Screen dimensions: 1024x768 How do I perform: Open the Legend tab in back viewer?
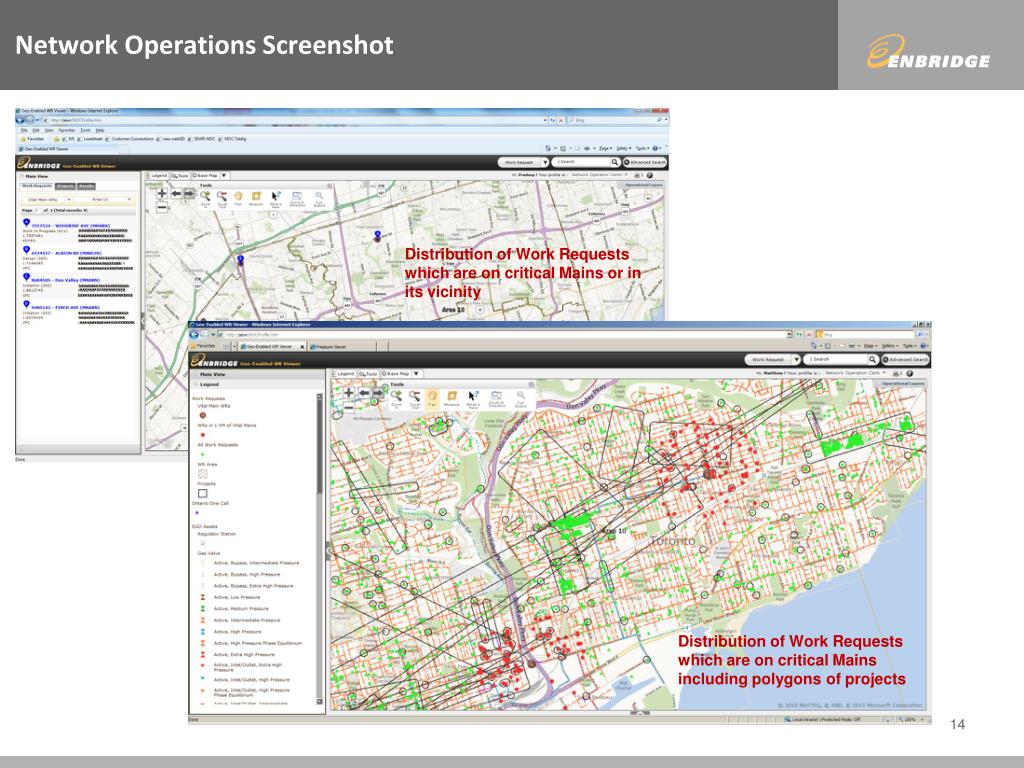tap(157, 176)
